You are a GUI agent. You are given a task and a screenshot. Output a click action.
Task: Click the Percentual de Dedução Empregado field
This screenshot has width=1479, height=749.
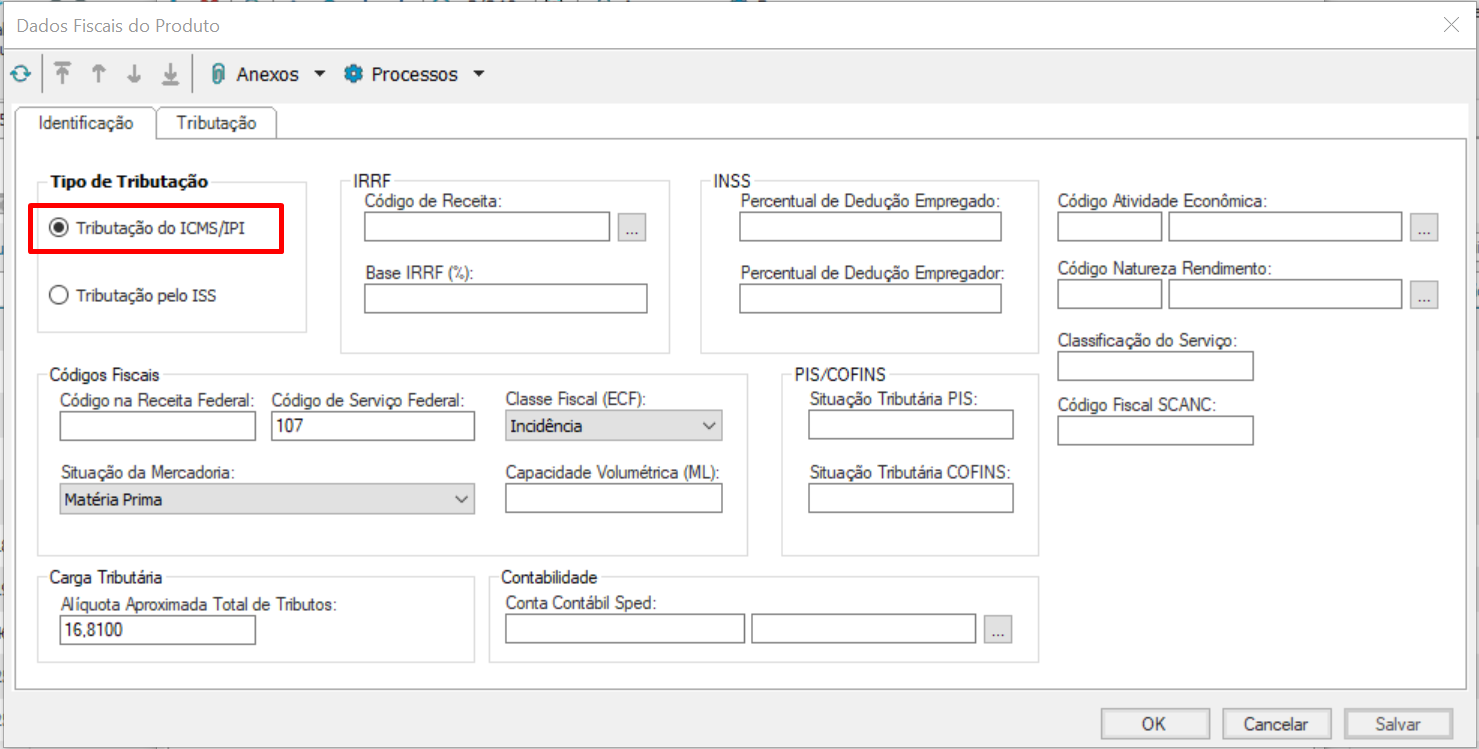870,227
